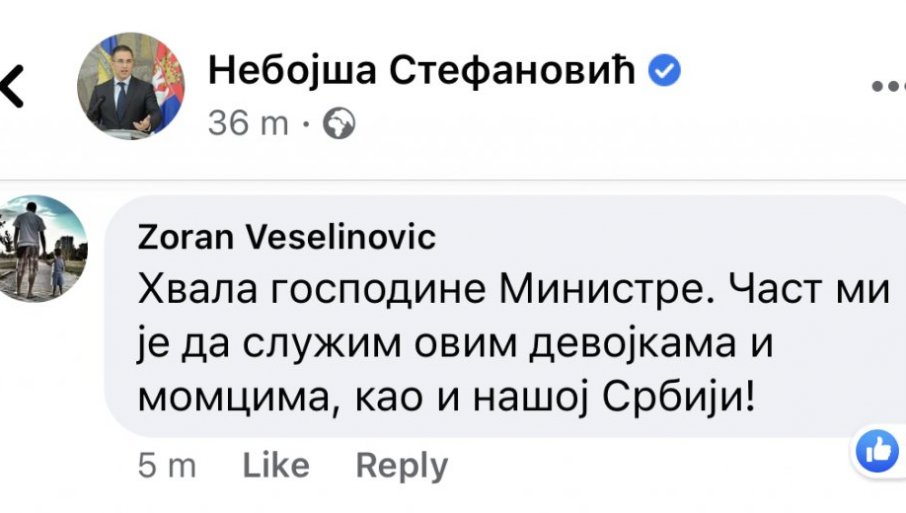Open the three-dot post options menu
Image resolution: width=906 pixels, height=513 pixels.
tap(889, 86)
